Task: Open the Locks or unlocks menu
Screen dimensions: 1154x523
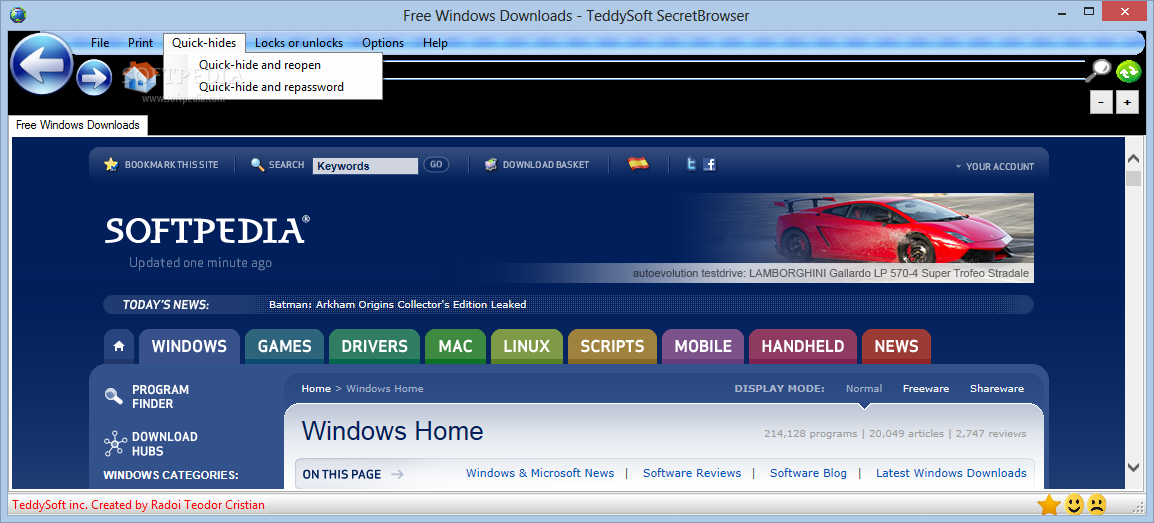Action: tap(299, 43)
